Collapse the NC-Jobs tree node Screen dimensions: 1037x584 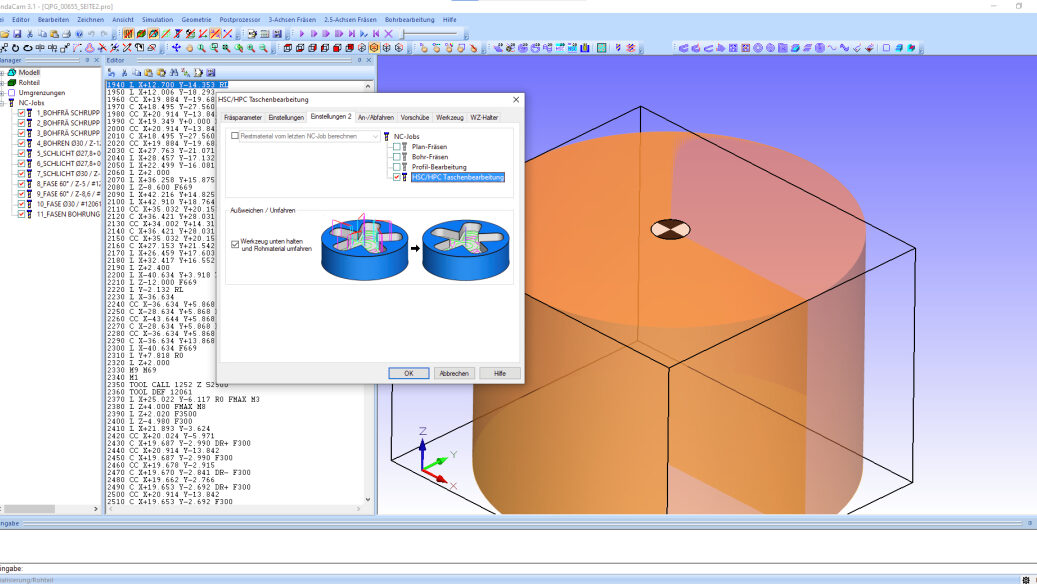pyautogui.click(x=3, y=102)
